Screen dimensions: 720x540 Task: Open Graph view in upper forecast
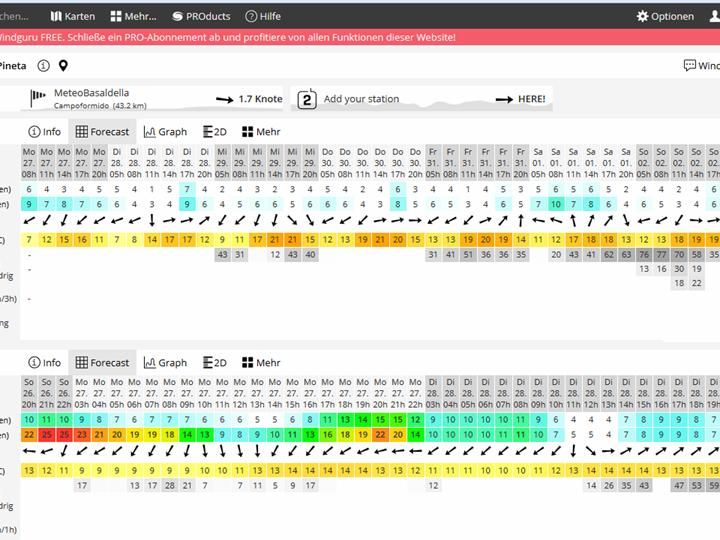[165, 131]
